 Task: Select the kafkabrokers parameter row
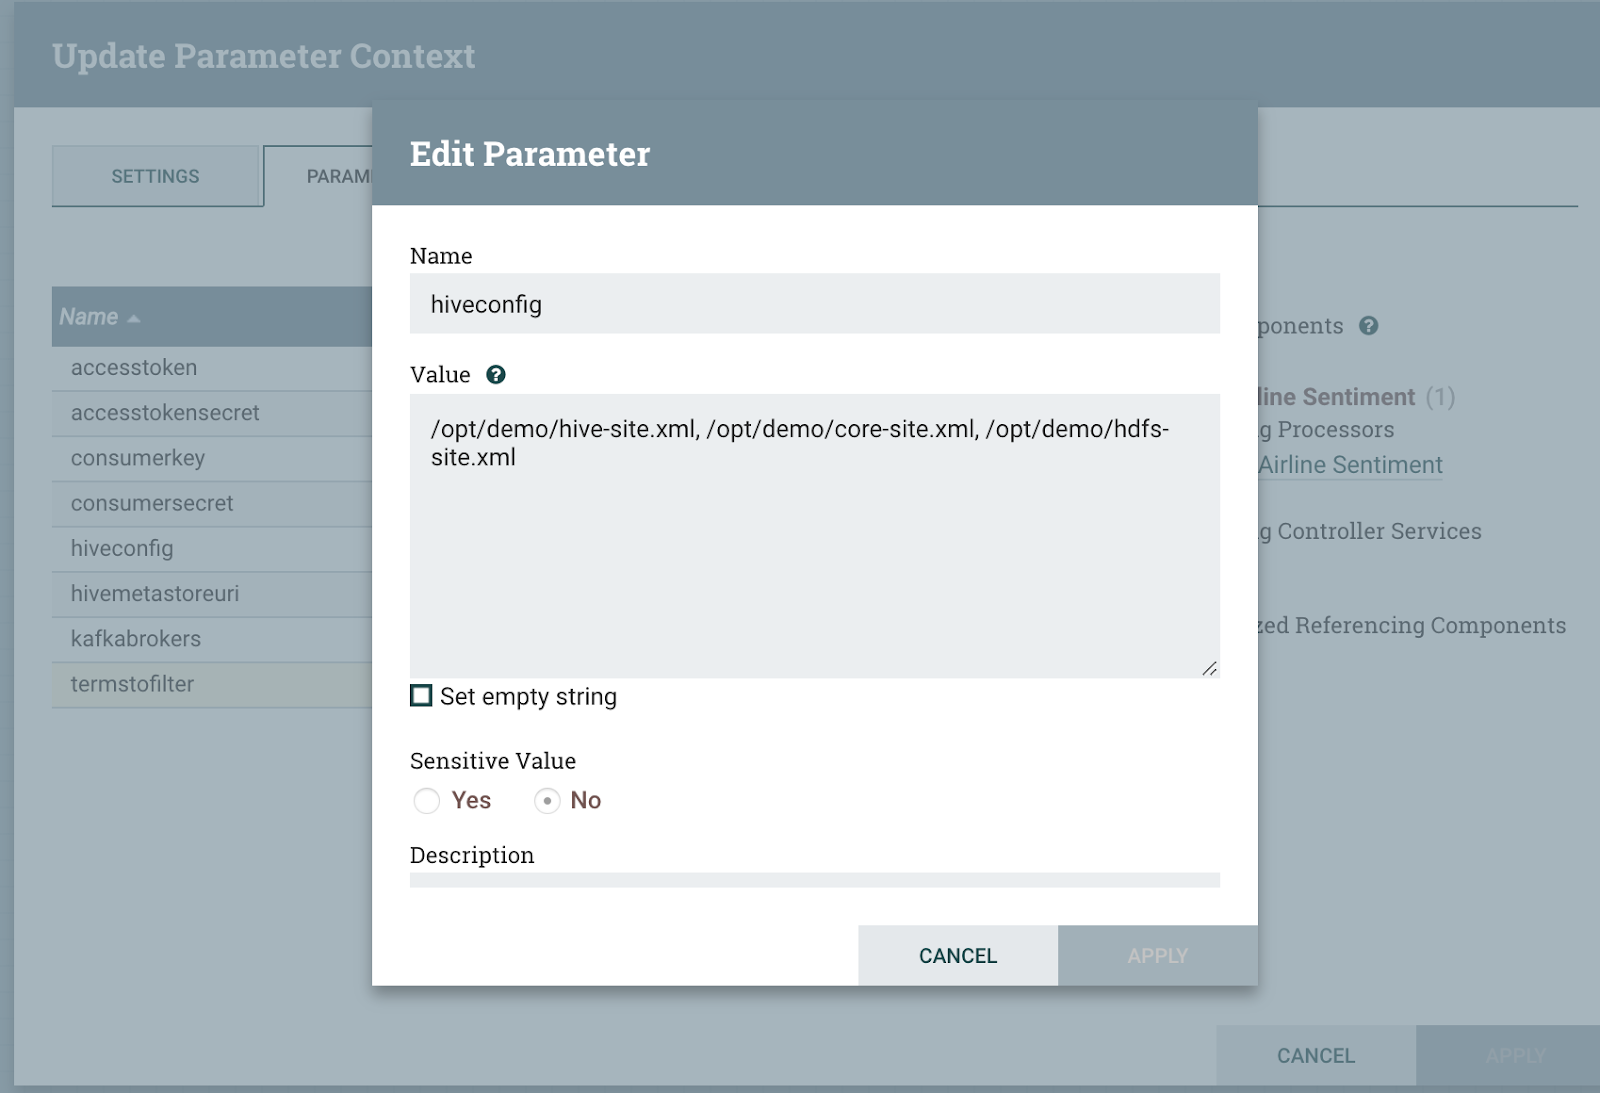click(136, 639)
